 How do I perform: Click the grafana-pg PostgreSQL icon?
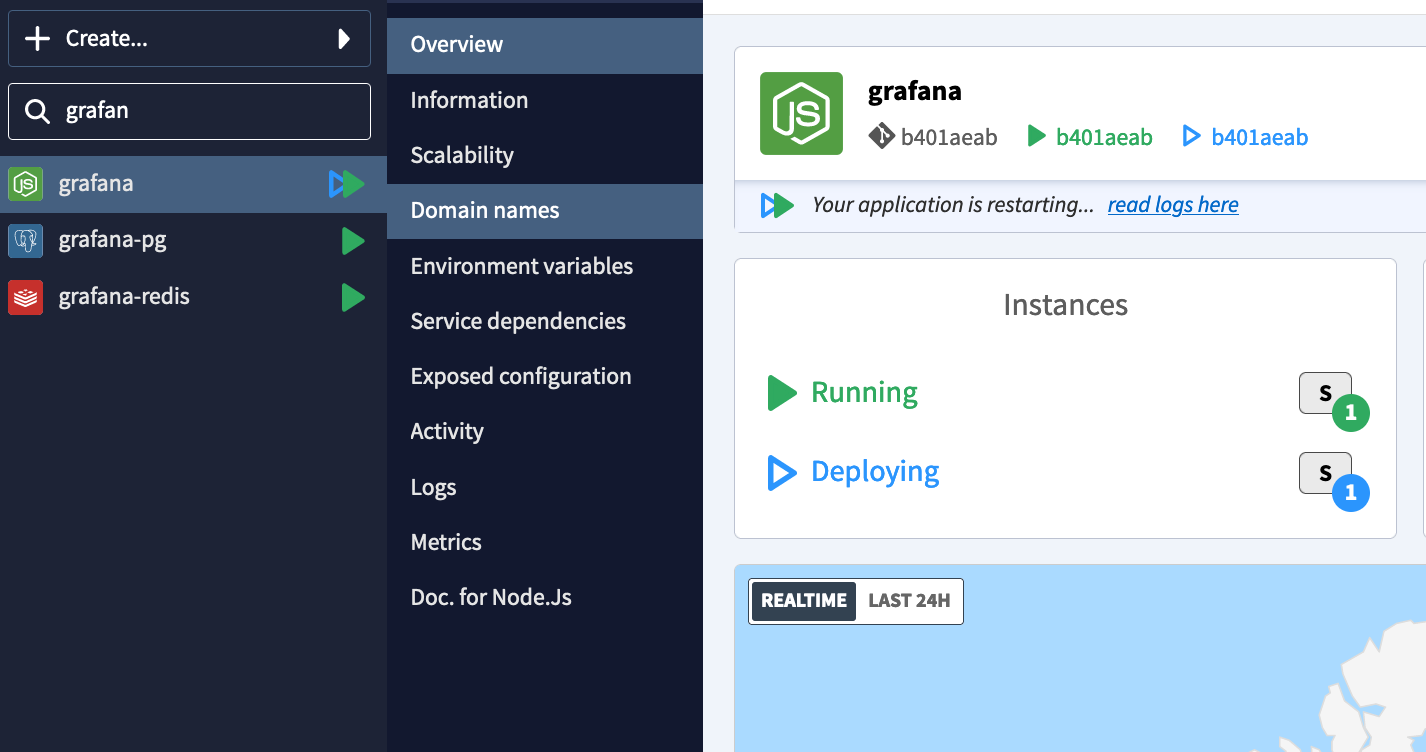tap(25, 241)
